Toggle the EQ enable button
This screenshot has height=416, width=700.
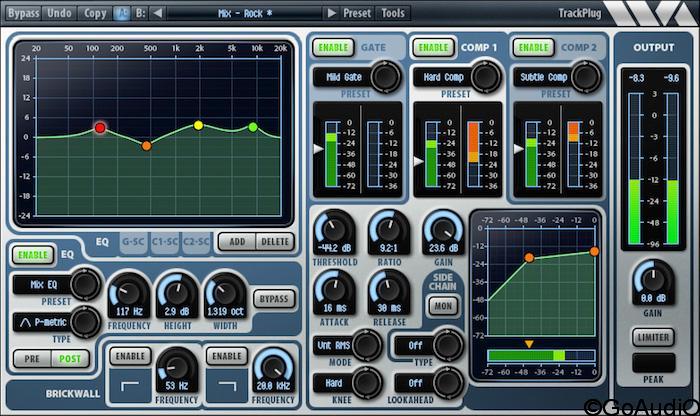(33, 255)
